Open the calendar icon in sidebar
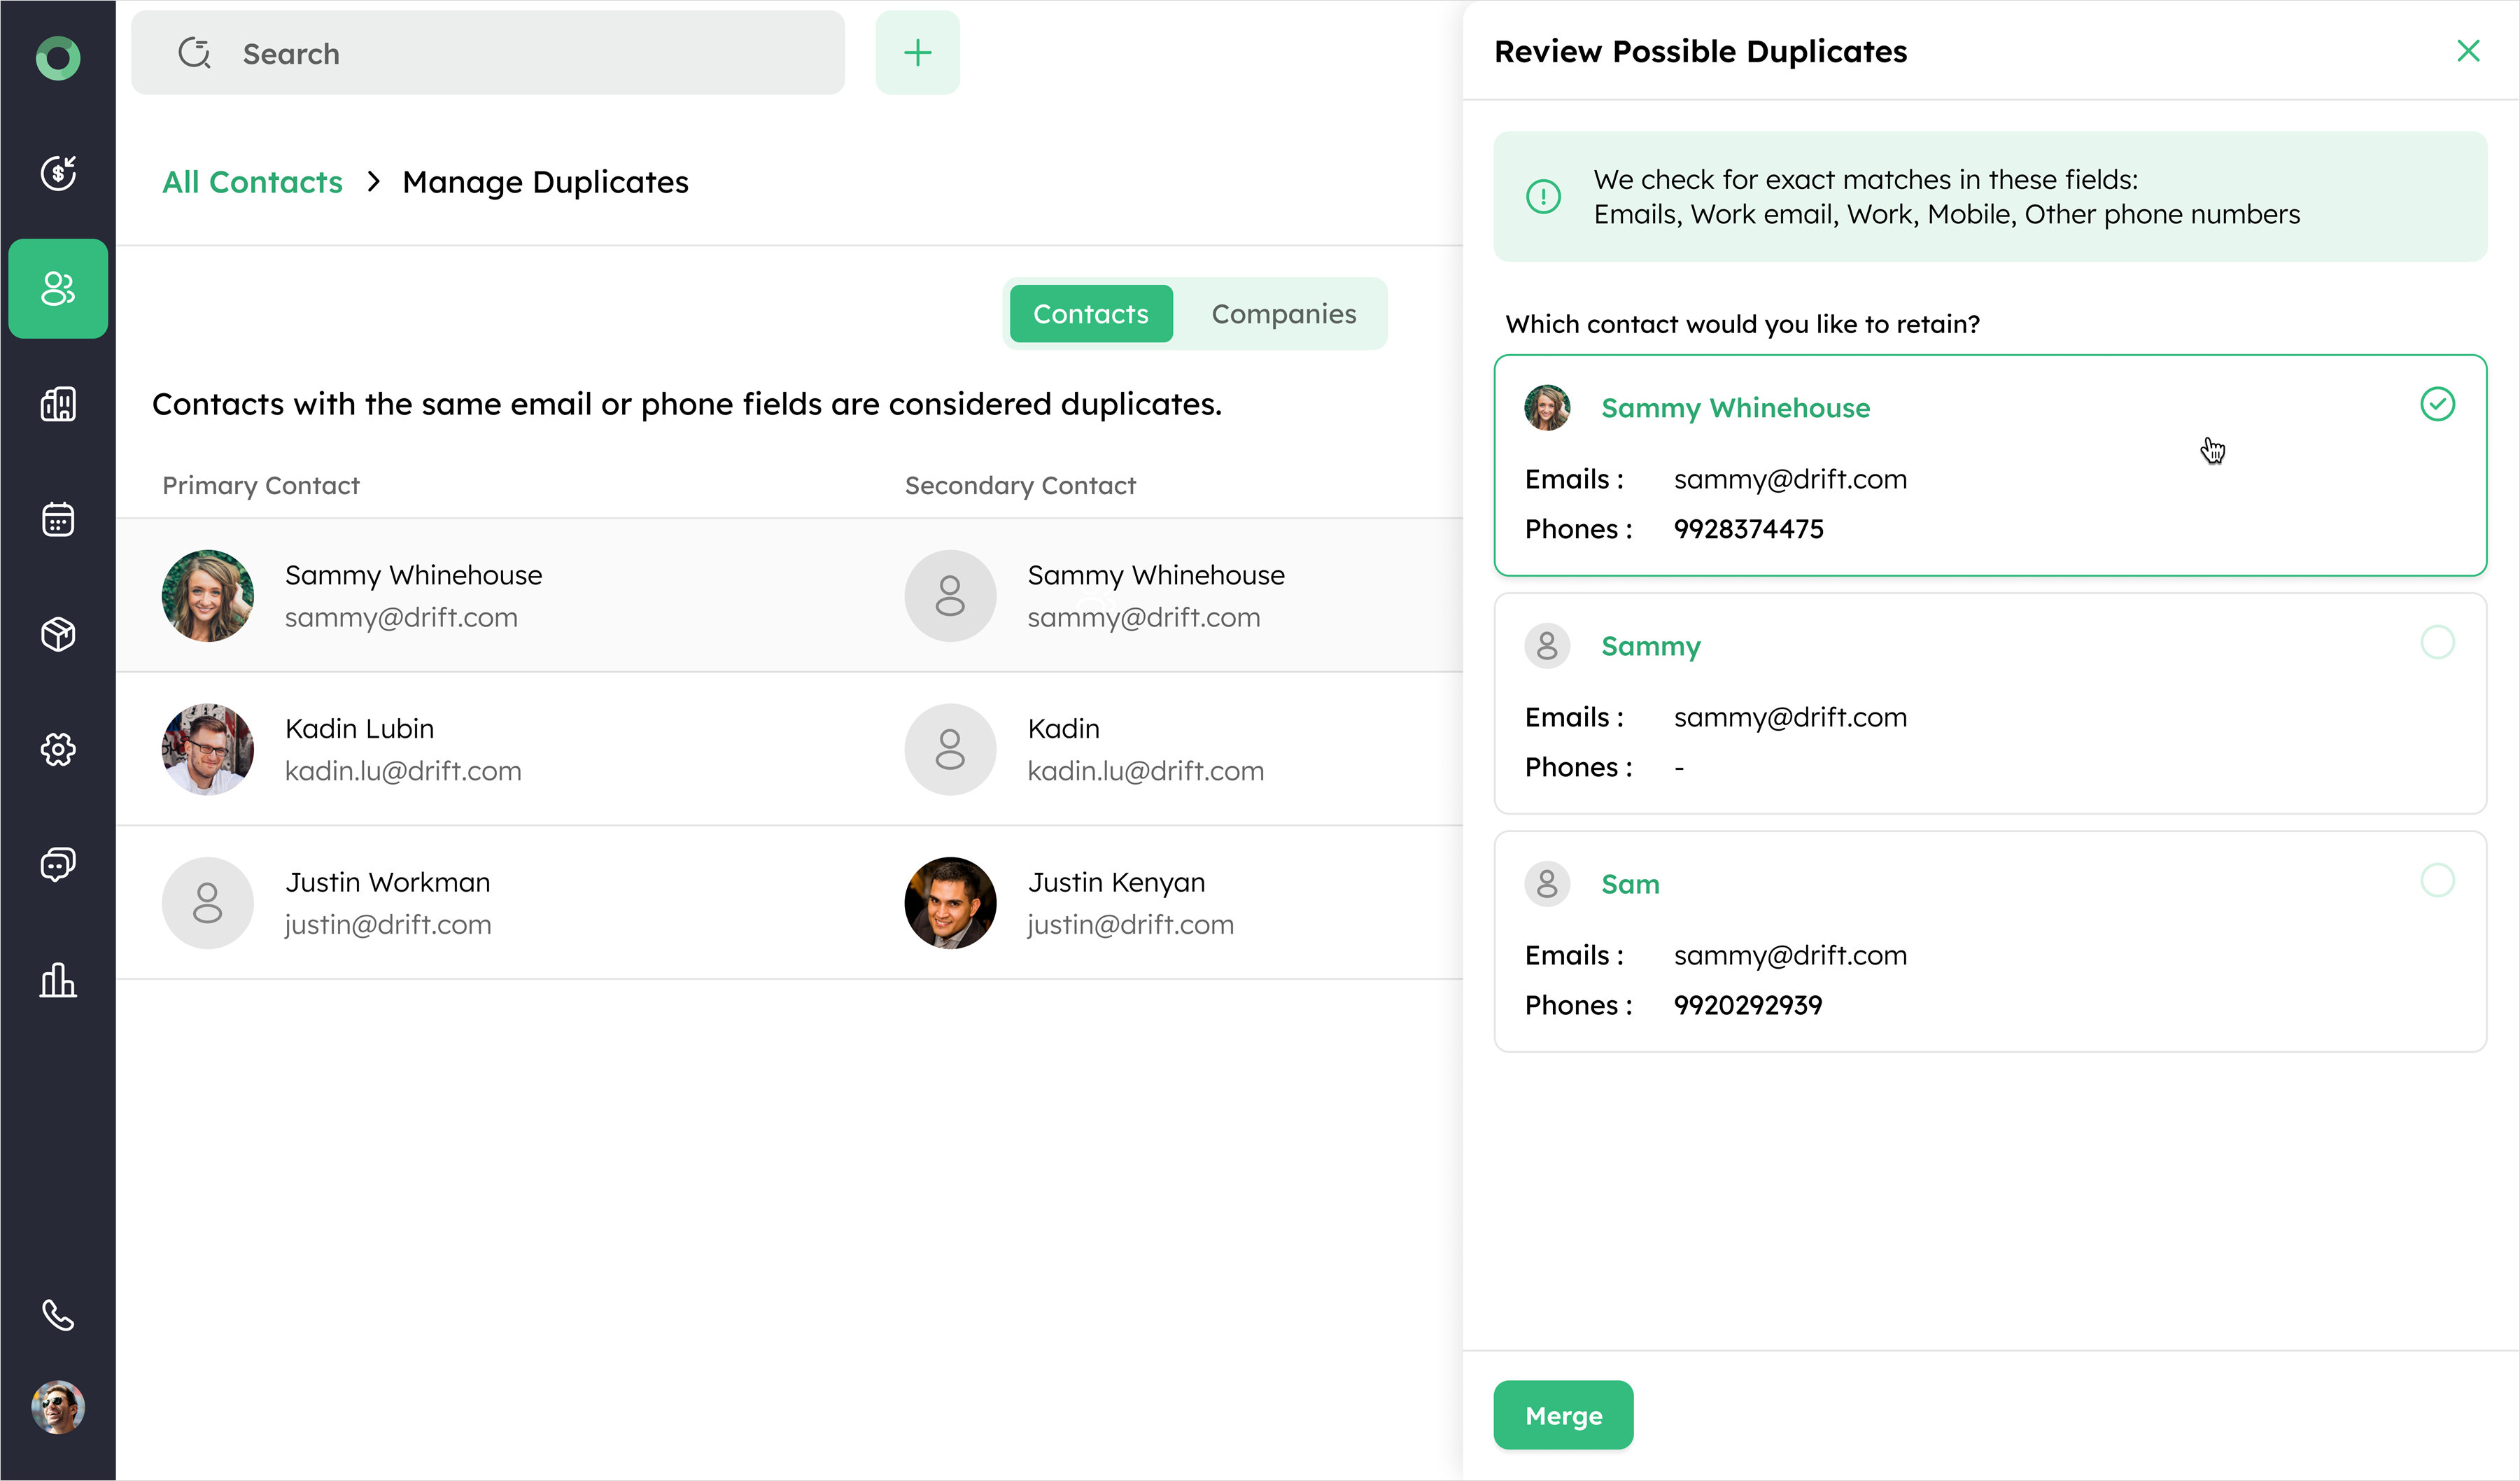Image resolution: width=2520 pixels, height=1481 pixels. tap(58, 519)
